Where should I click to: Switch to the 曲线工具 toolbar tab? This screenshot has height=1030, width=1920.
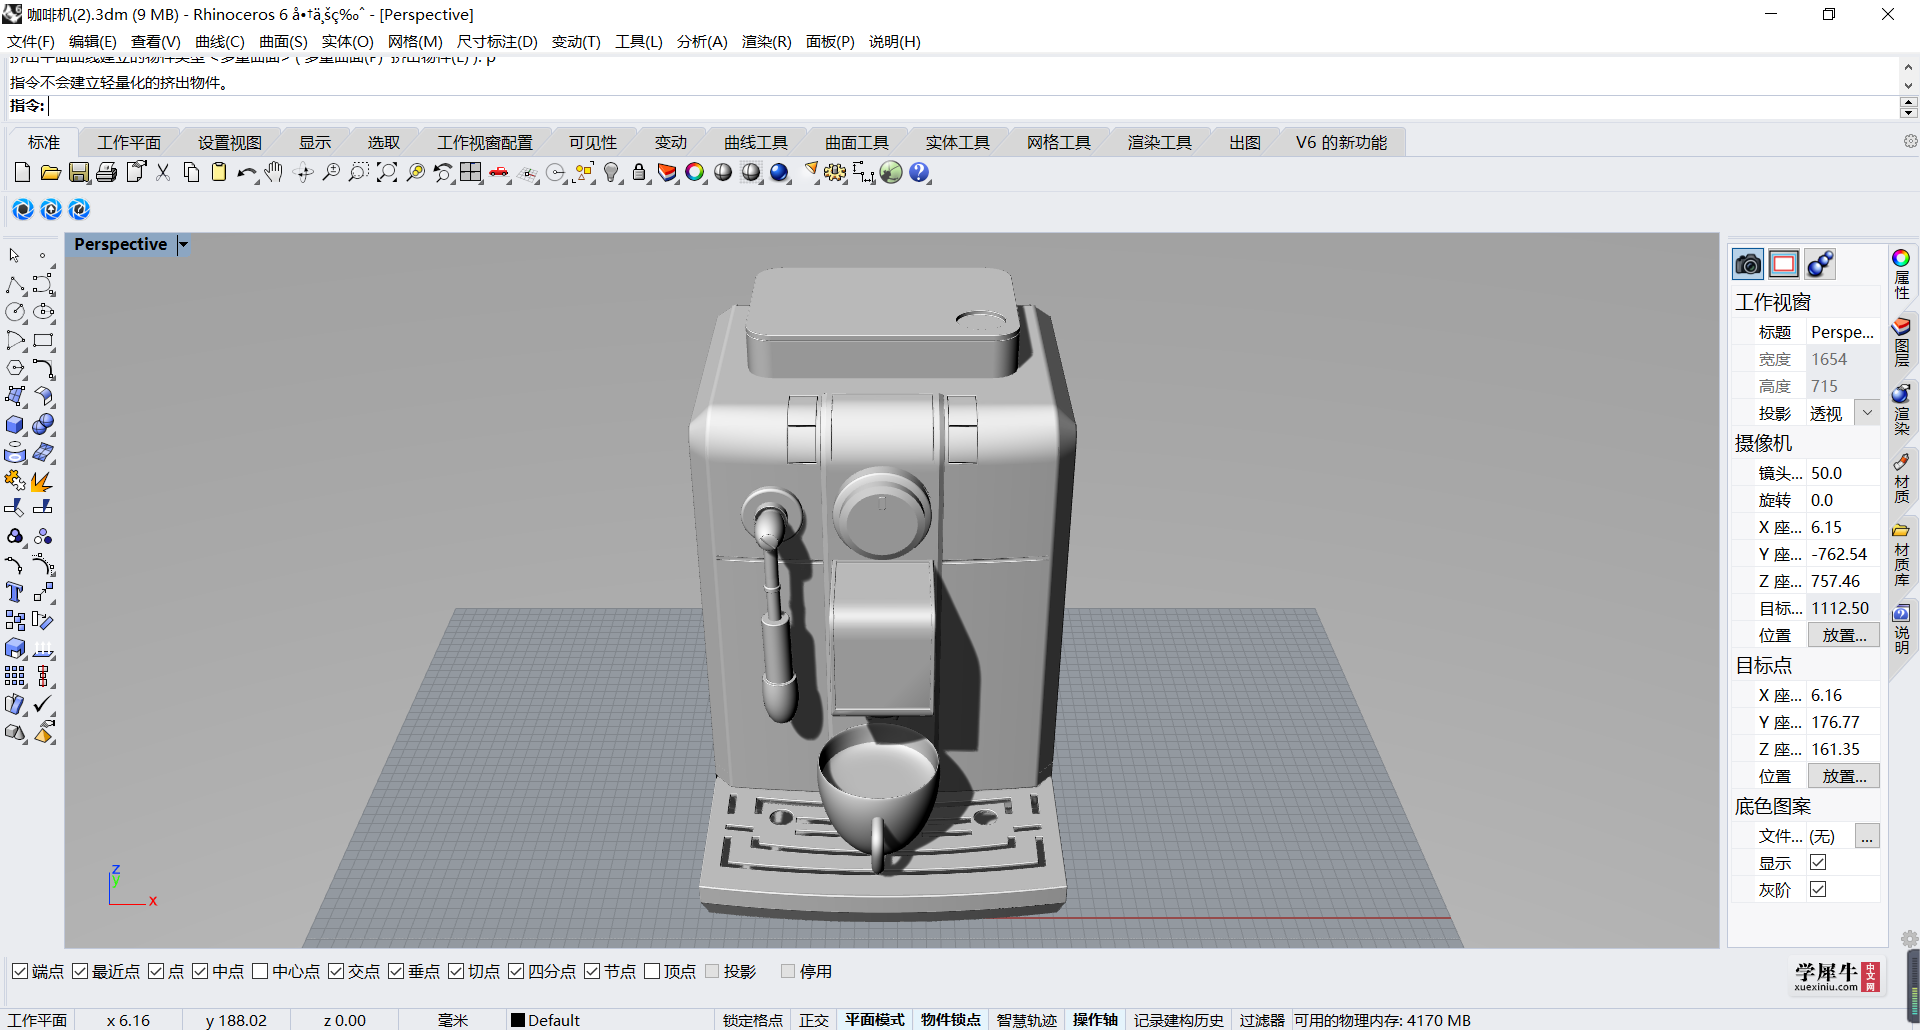tap(756, 143)
